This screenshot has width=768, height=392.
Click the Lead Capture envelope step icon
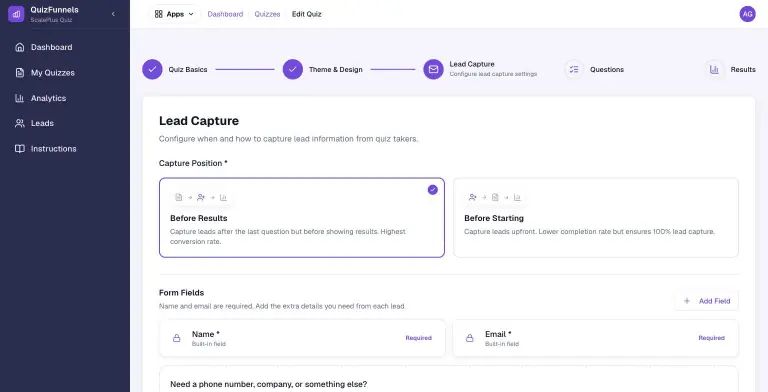pos(433,70)
